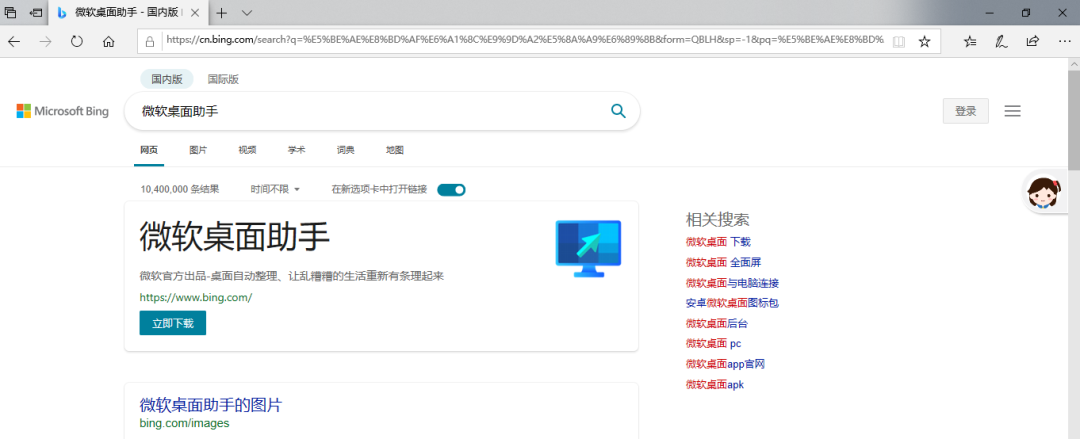Switch to 国际版 version
Viewport: 1080px width, 439px height.
pyautogui.click(x=223, y=79)
